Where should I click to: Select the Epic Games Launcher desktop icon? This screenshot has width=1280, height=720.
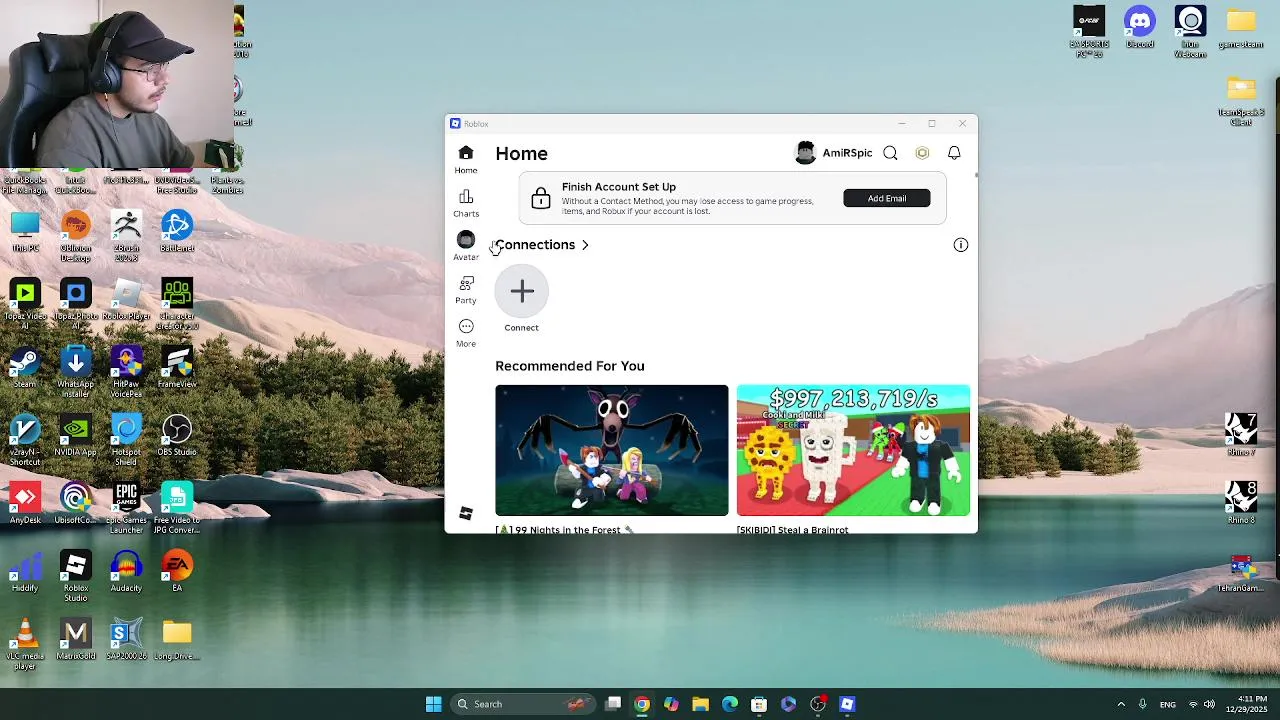[x=126, y=509]
